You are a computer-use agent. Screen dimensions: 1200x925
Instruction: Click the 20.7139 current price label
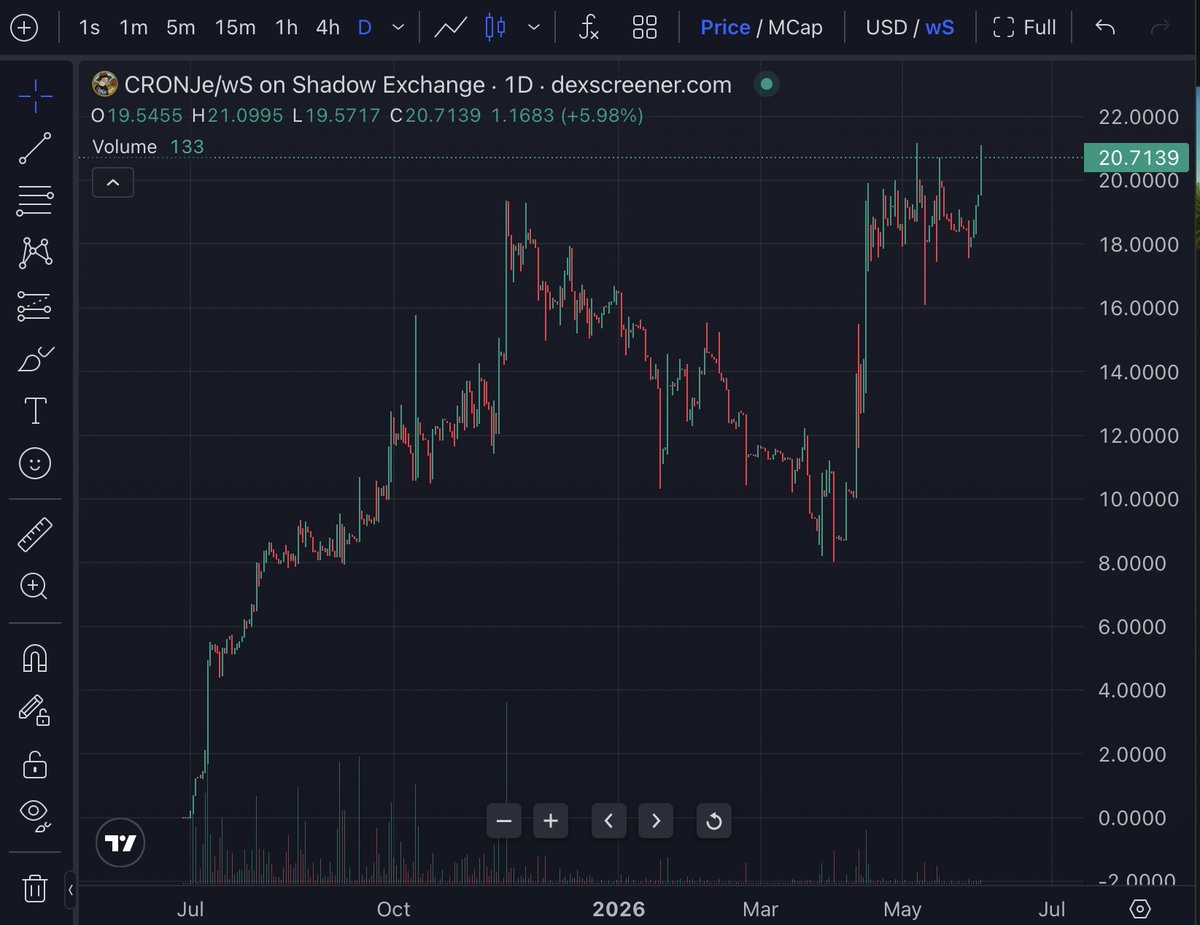point(1138,158)
